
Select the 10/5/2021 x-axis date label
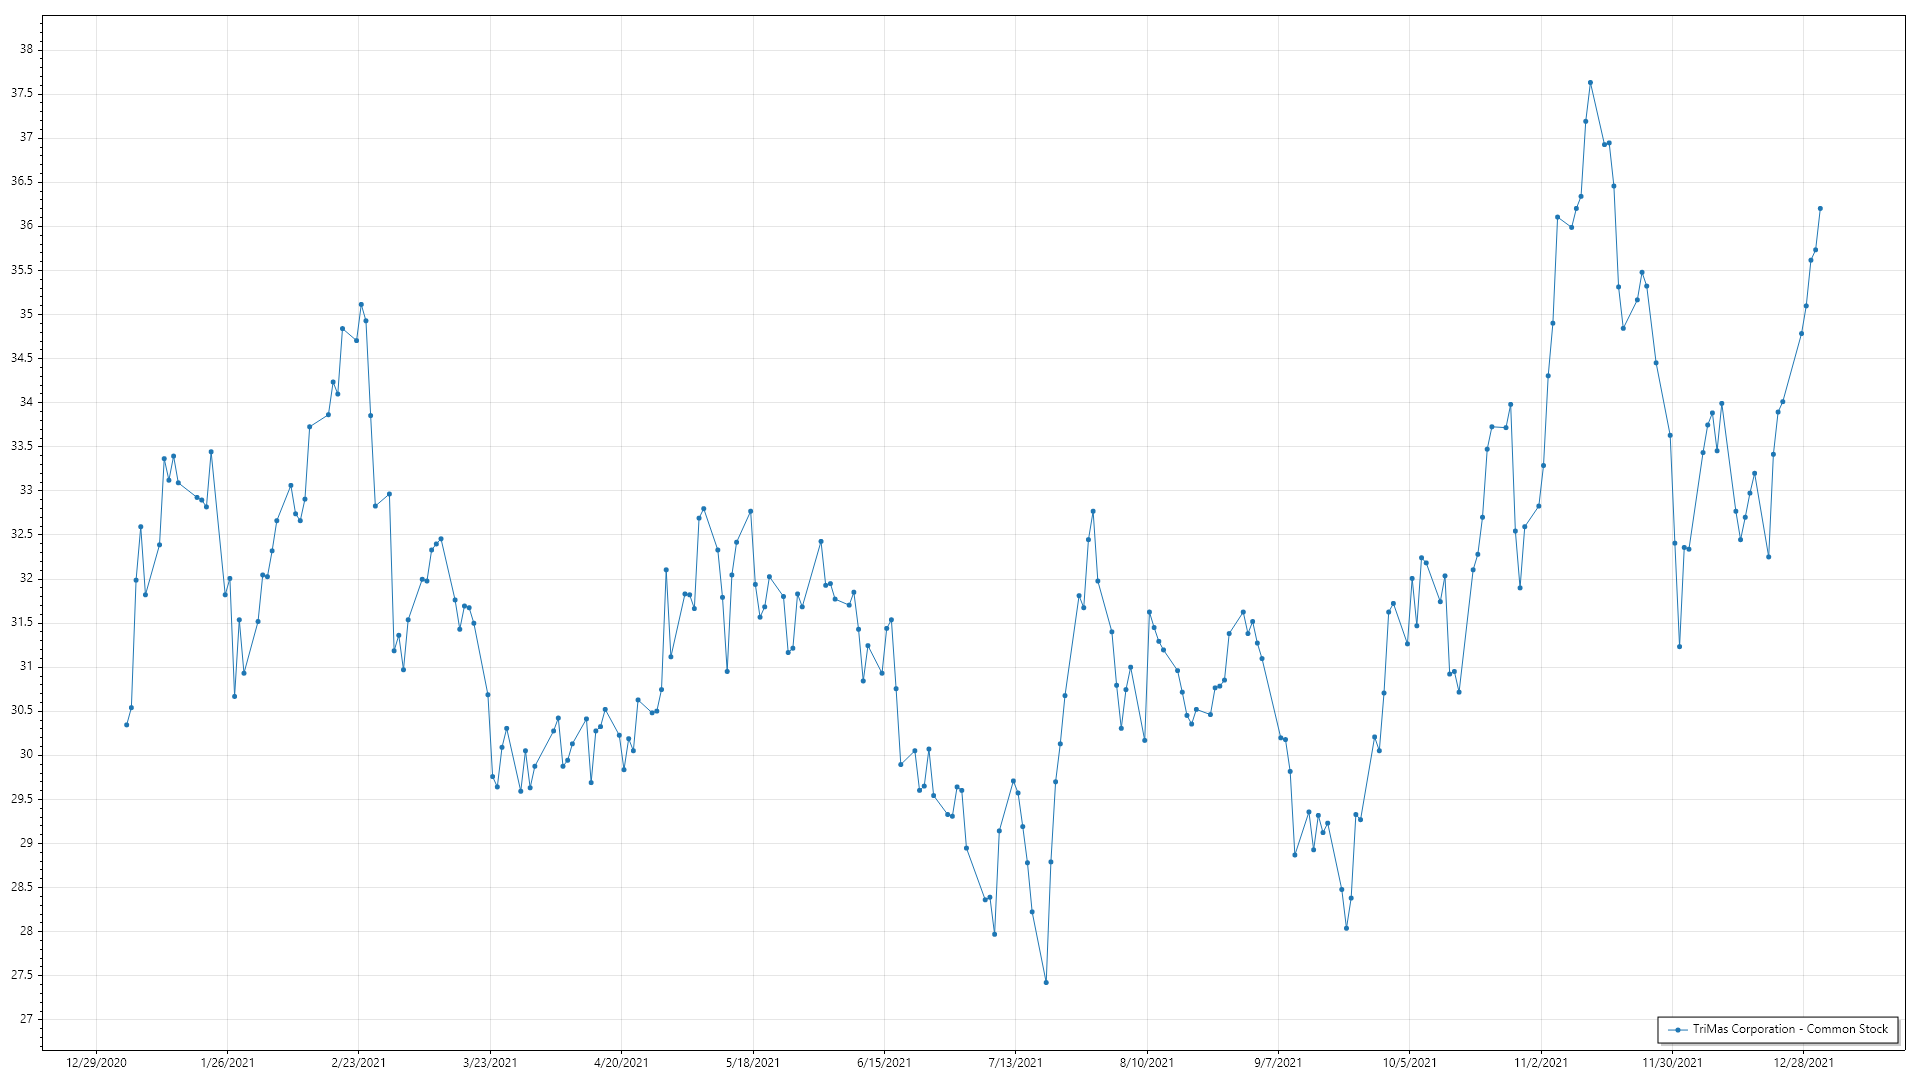1409,1062
